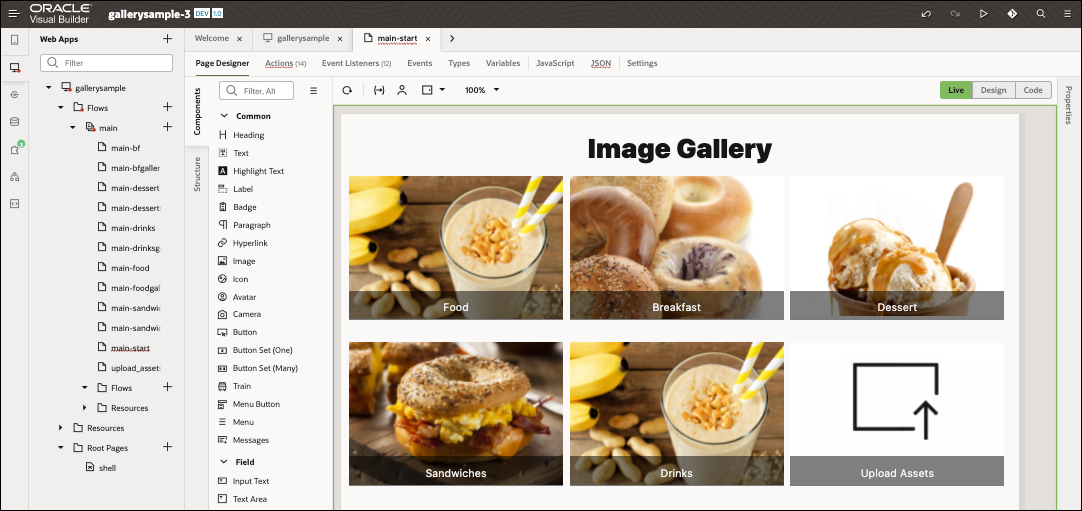This screenshot has height=511, width=1082.
Task: Click the Breakfast gallery tile
Action: (677, 248)
